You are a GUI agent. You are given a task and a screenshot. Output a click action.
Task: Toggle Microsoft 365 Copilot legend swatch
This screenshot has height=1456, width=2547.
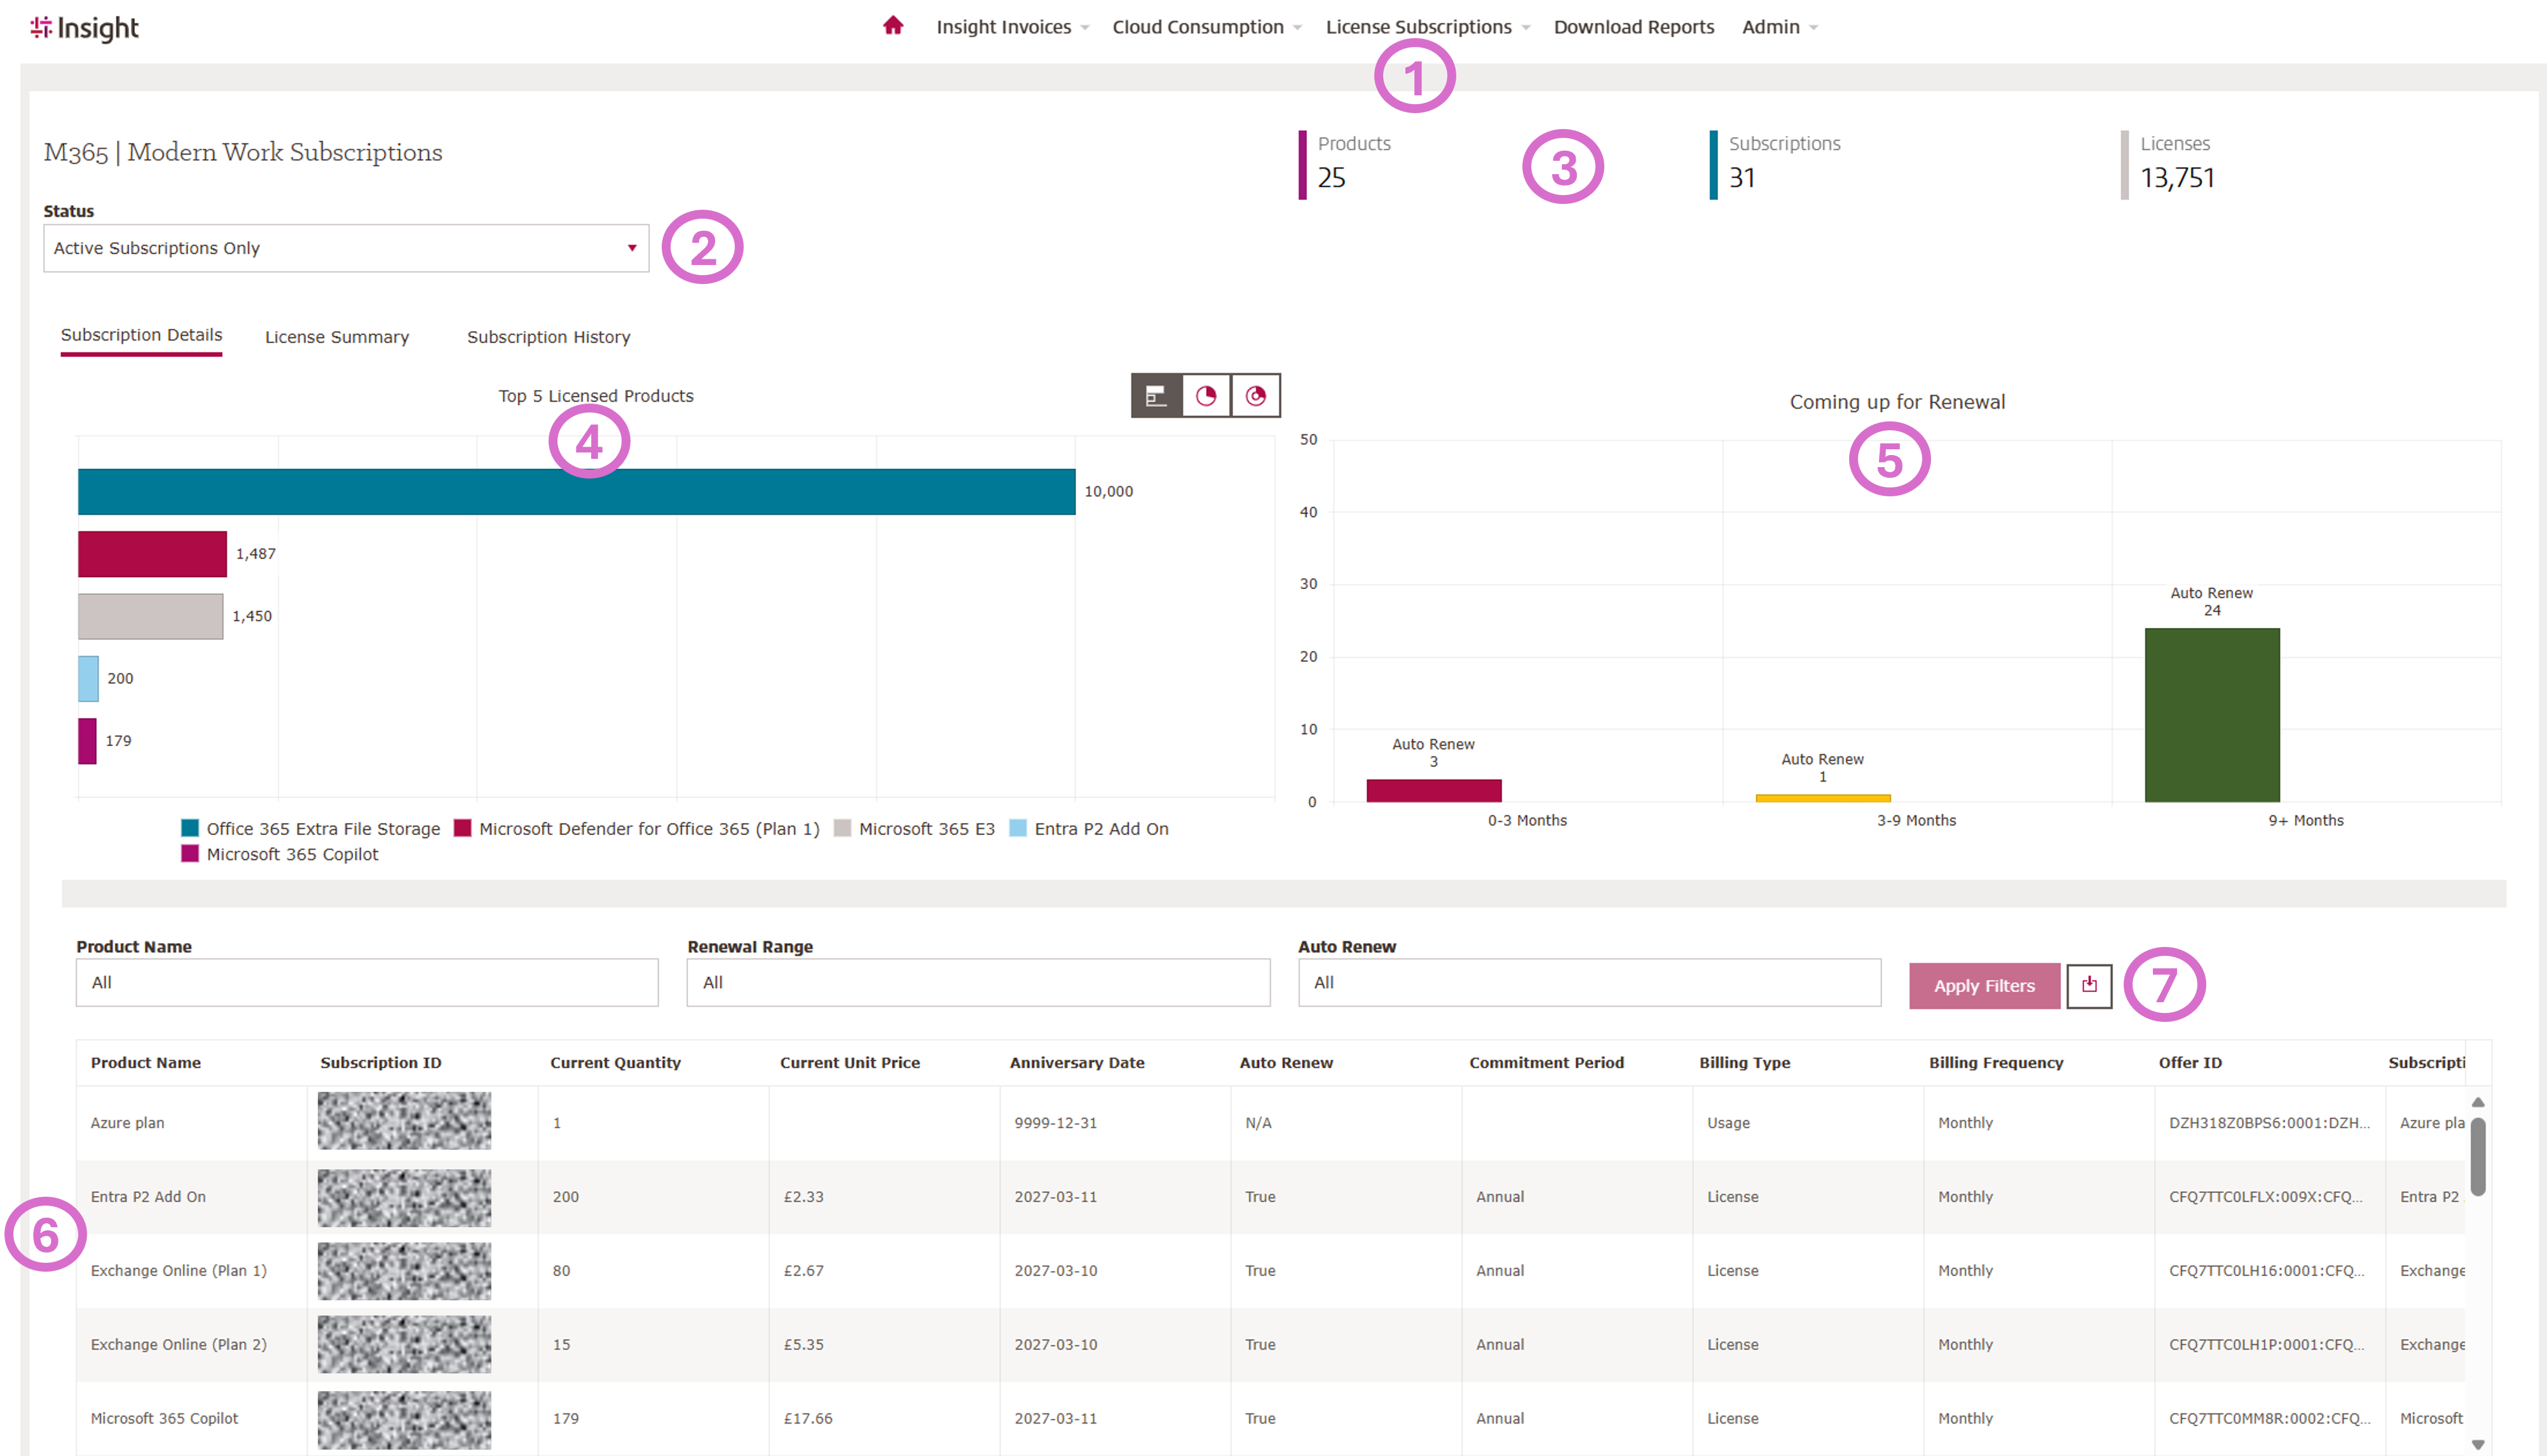[189, 854]
